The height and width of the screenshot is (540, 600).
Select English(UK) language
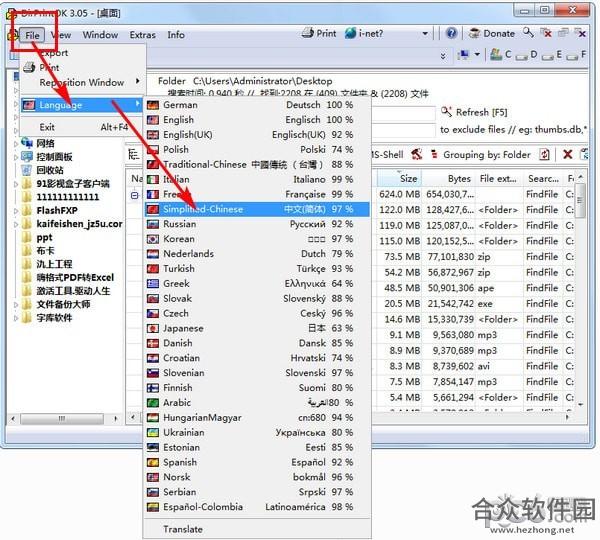pos(256,135)
